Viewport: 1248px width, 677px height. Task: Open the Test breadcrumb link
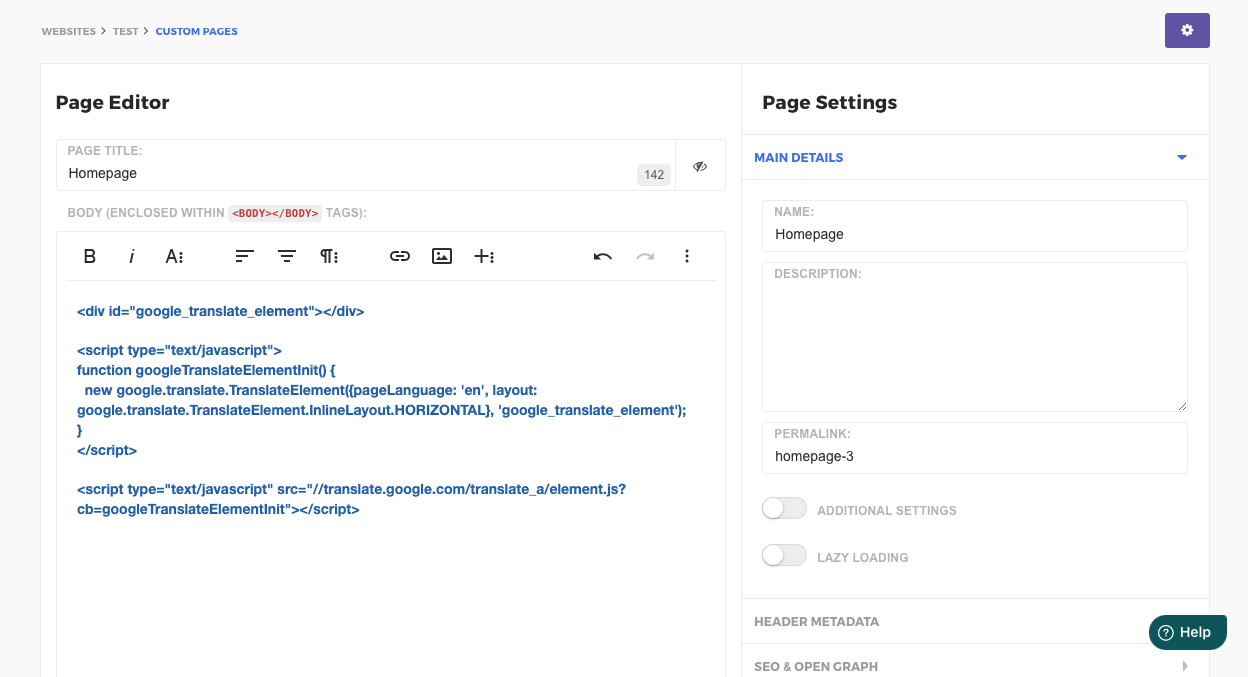tap(125, 32)
